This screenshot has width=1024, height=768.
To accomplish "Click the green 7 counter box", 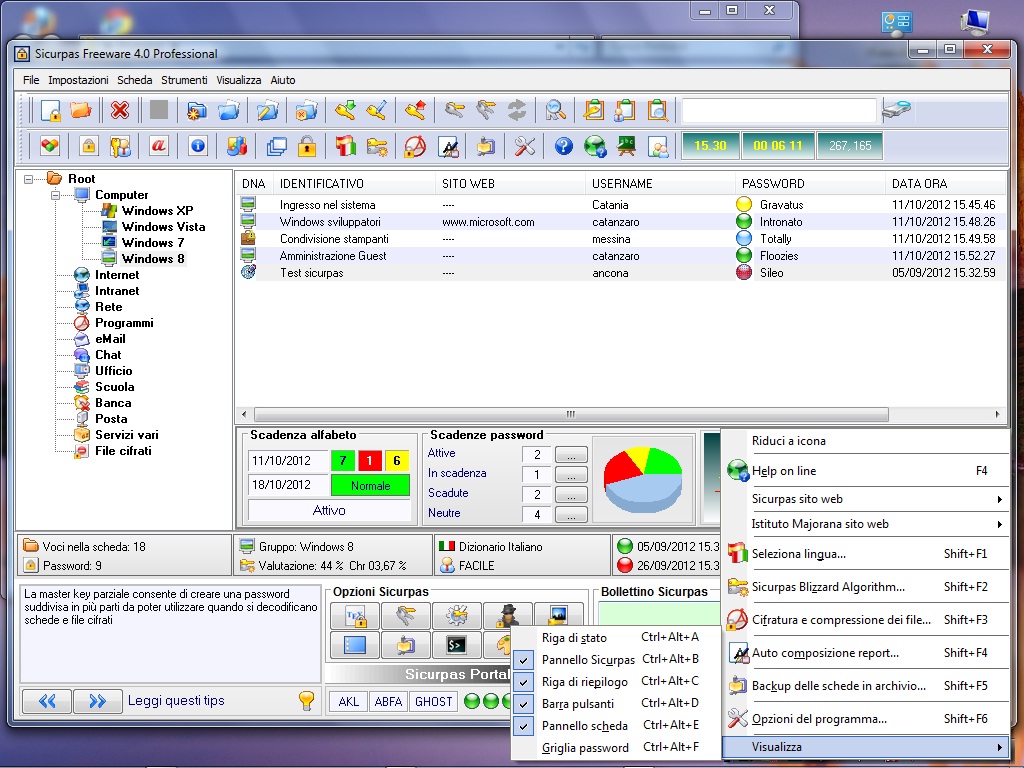I will tap(343, 460).
